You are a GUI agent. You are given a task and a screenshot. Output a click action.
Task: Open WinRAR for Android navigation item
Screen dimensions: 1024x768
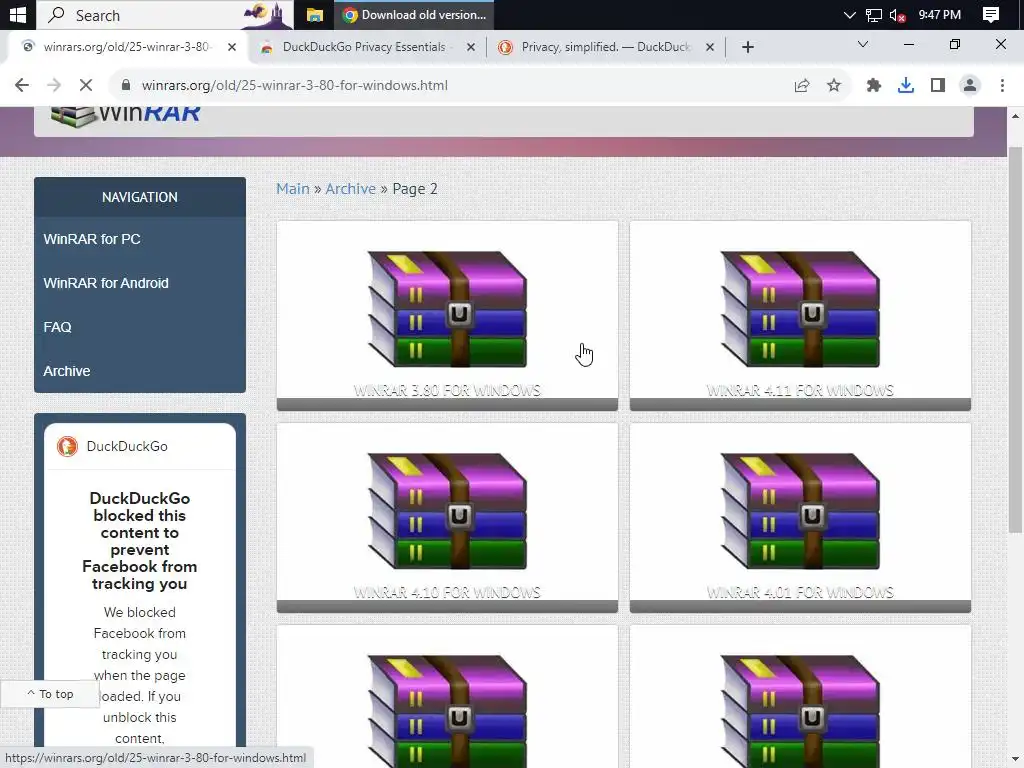pos(106,283)
